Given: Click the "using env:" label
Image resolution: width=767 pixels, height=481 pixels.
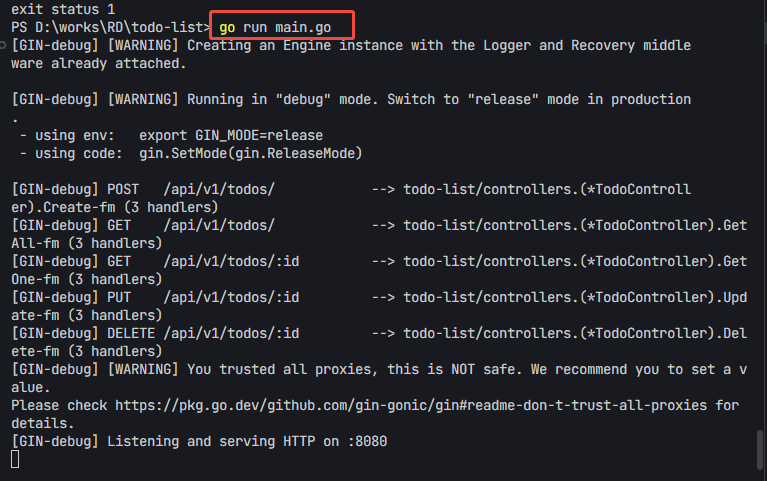Looking at the screenshot, I should [x=75, y=135].
